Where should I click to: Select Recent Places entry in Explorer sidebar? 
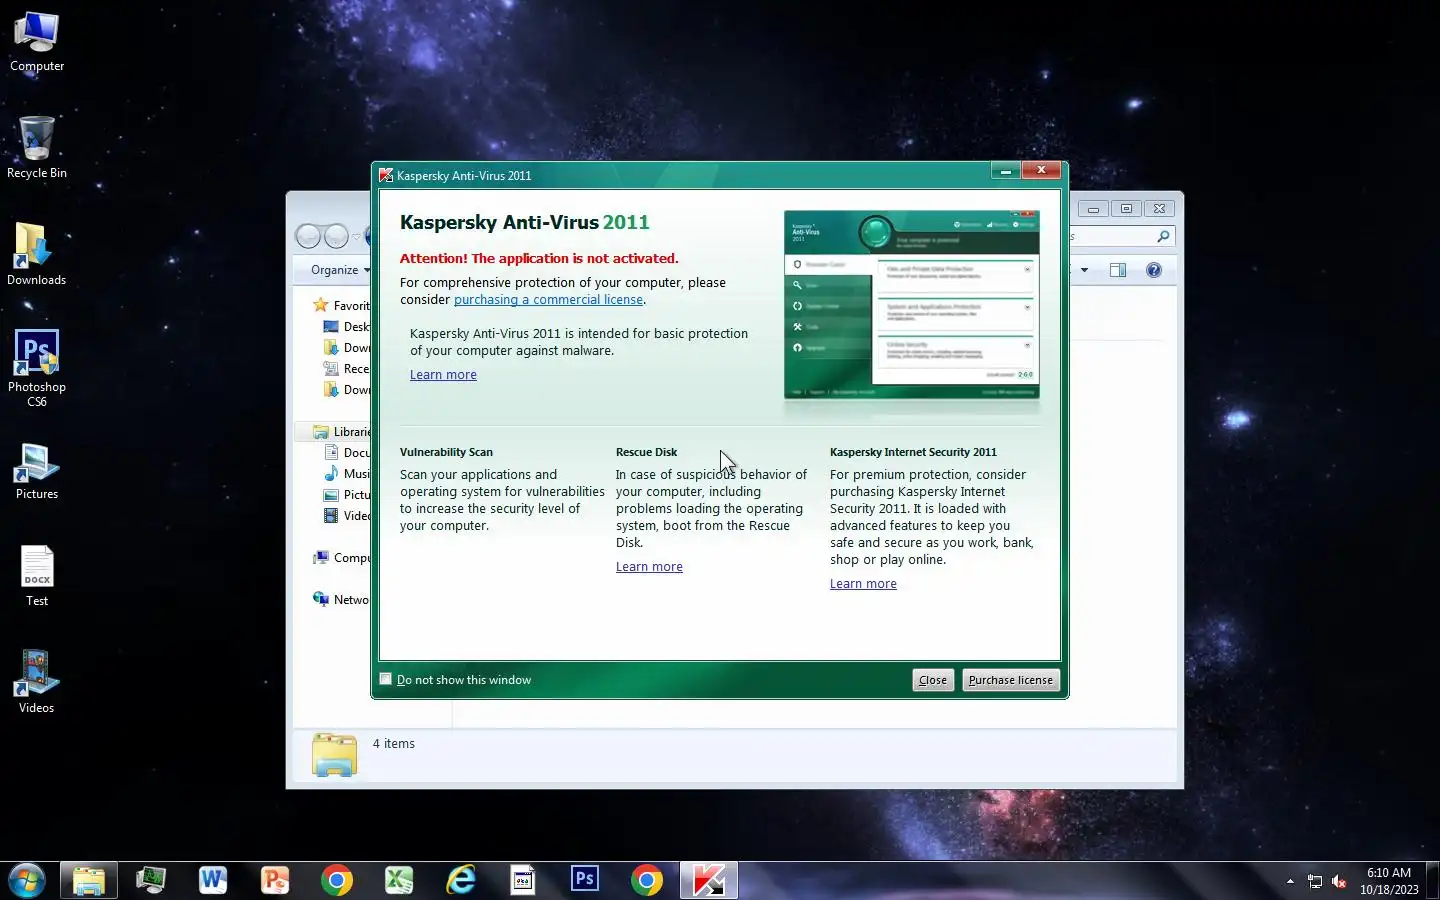(x=346, y=368)
